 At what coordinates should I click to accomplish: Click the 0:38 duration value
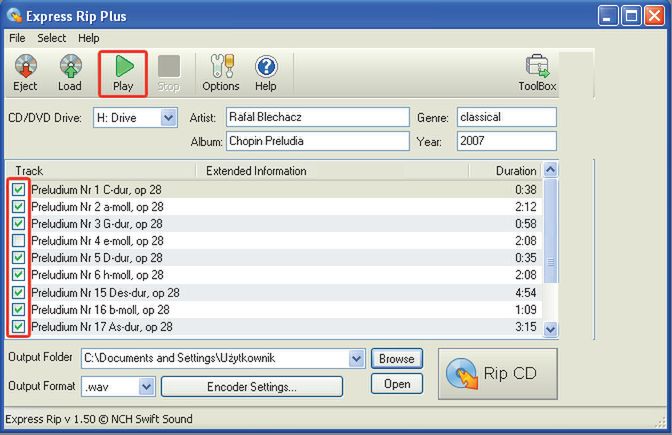(526, 189)
